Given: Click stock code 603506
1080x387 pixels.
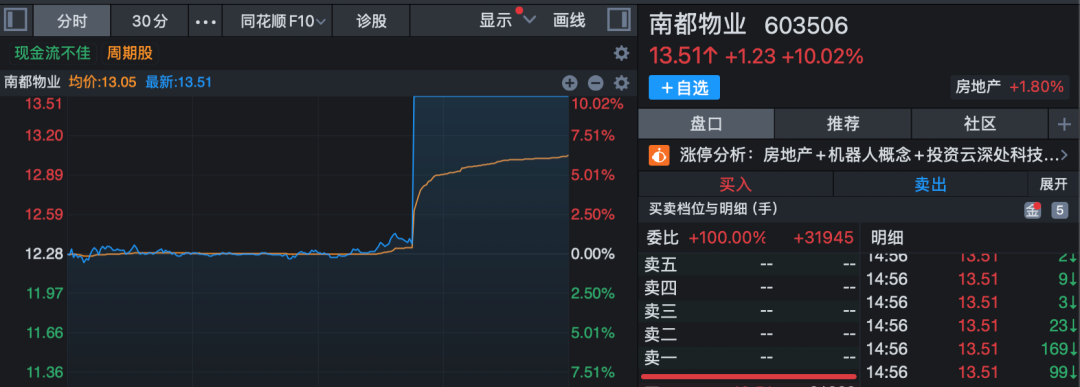Looking at the screenshot, I should [x=806, y=26].
